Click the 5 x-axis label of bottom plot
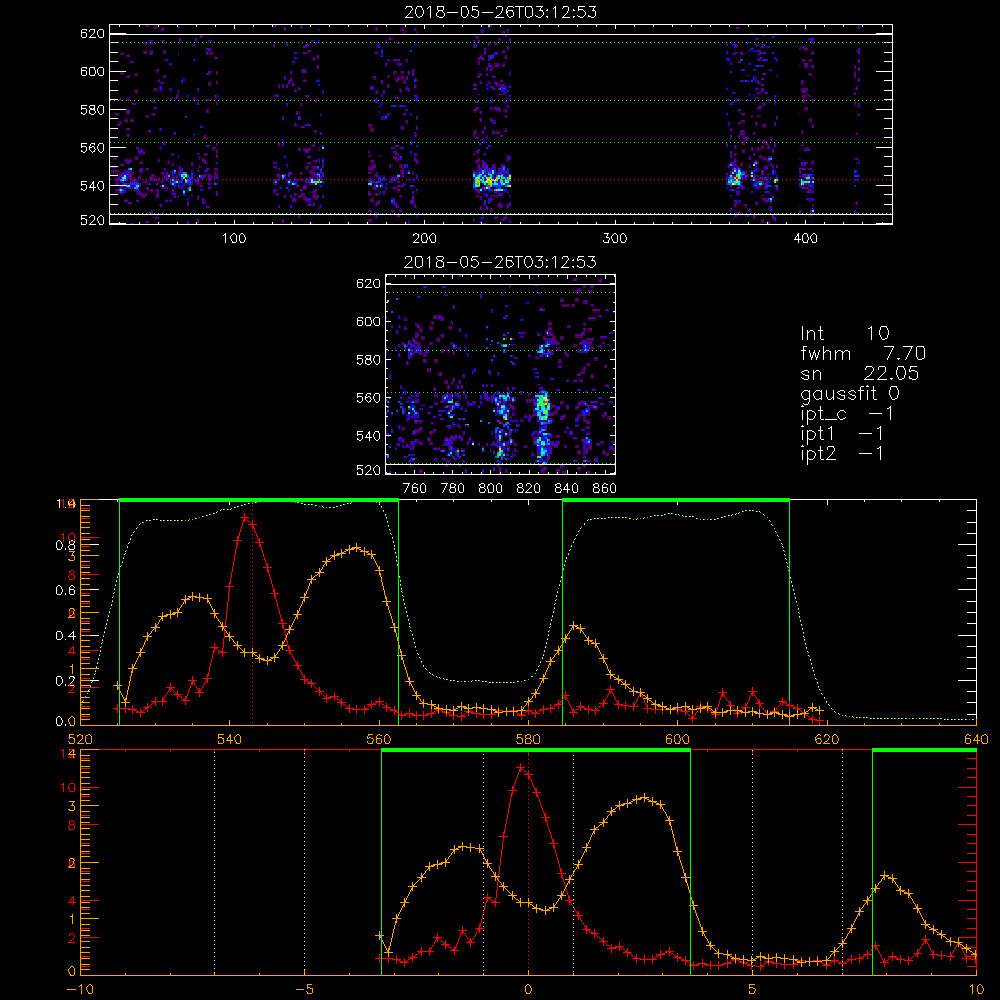This screenshot has width=1000, height=1000. click(753, 990)
